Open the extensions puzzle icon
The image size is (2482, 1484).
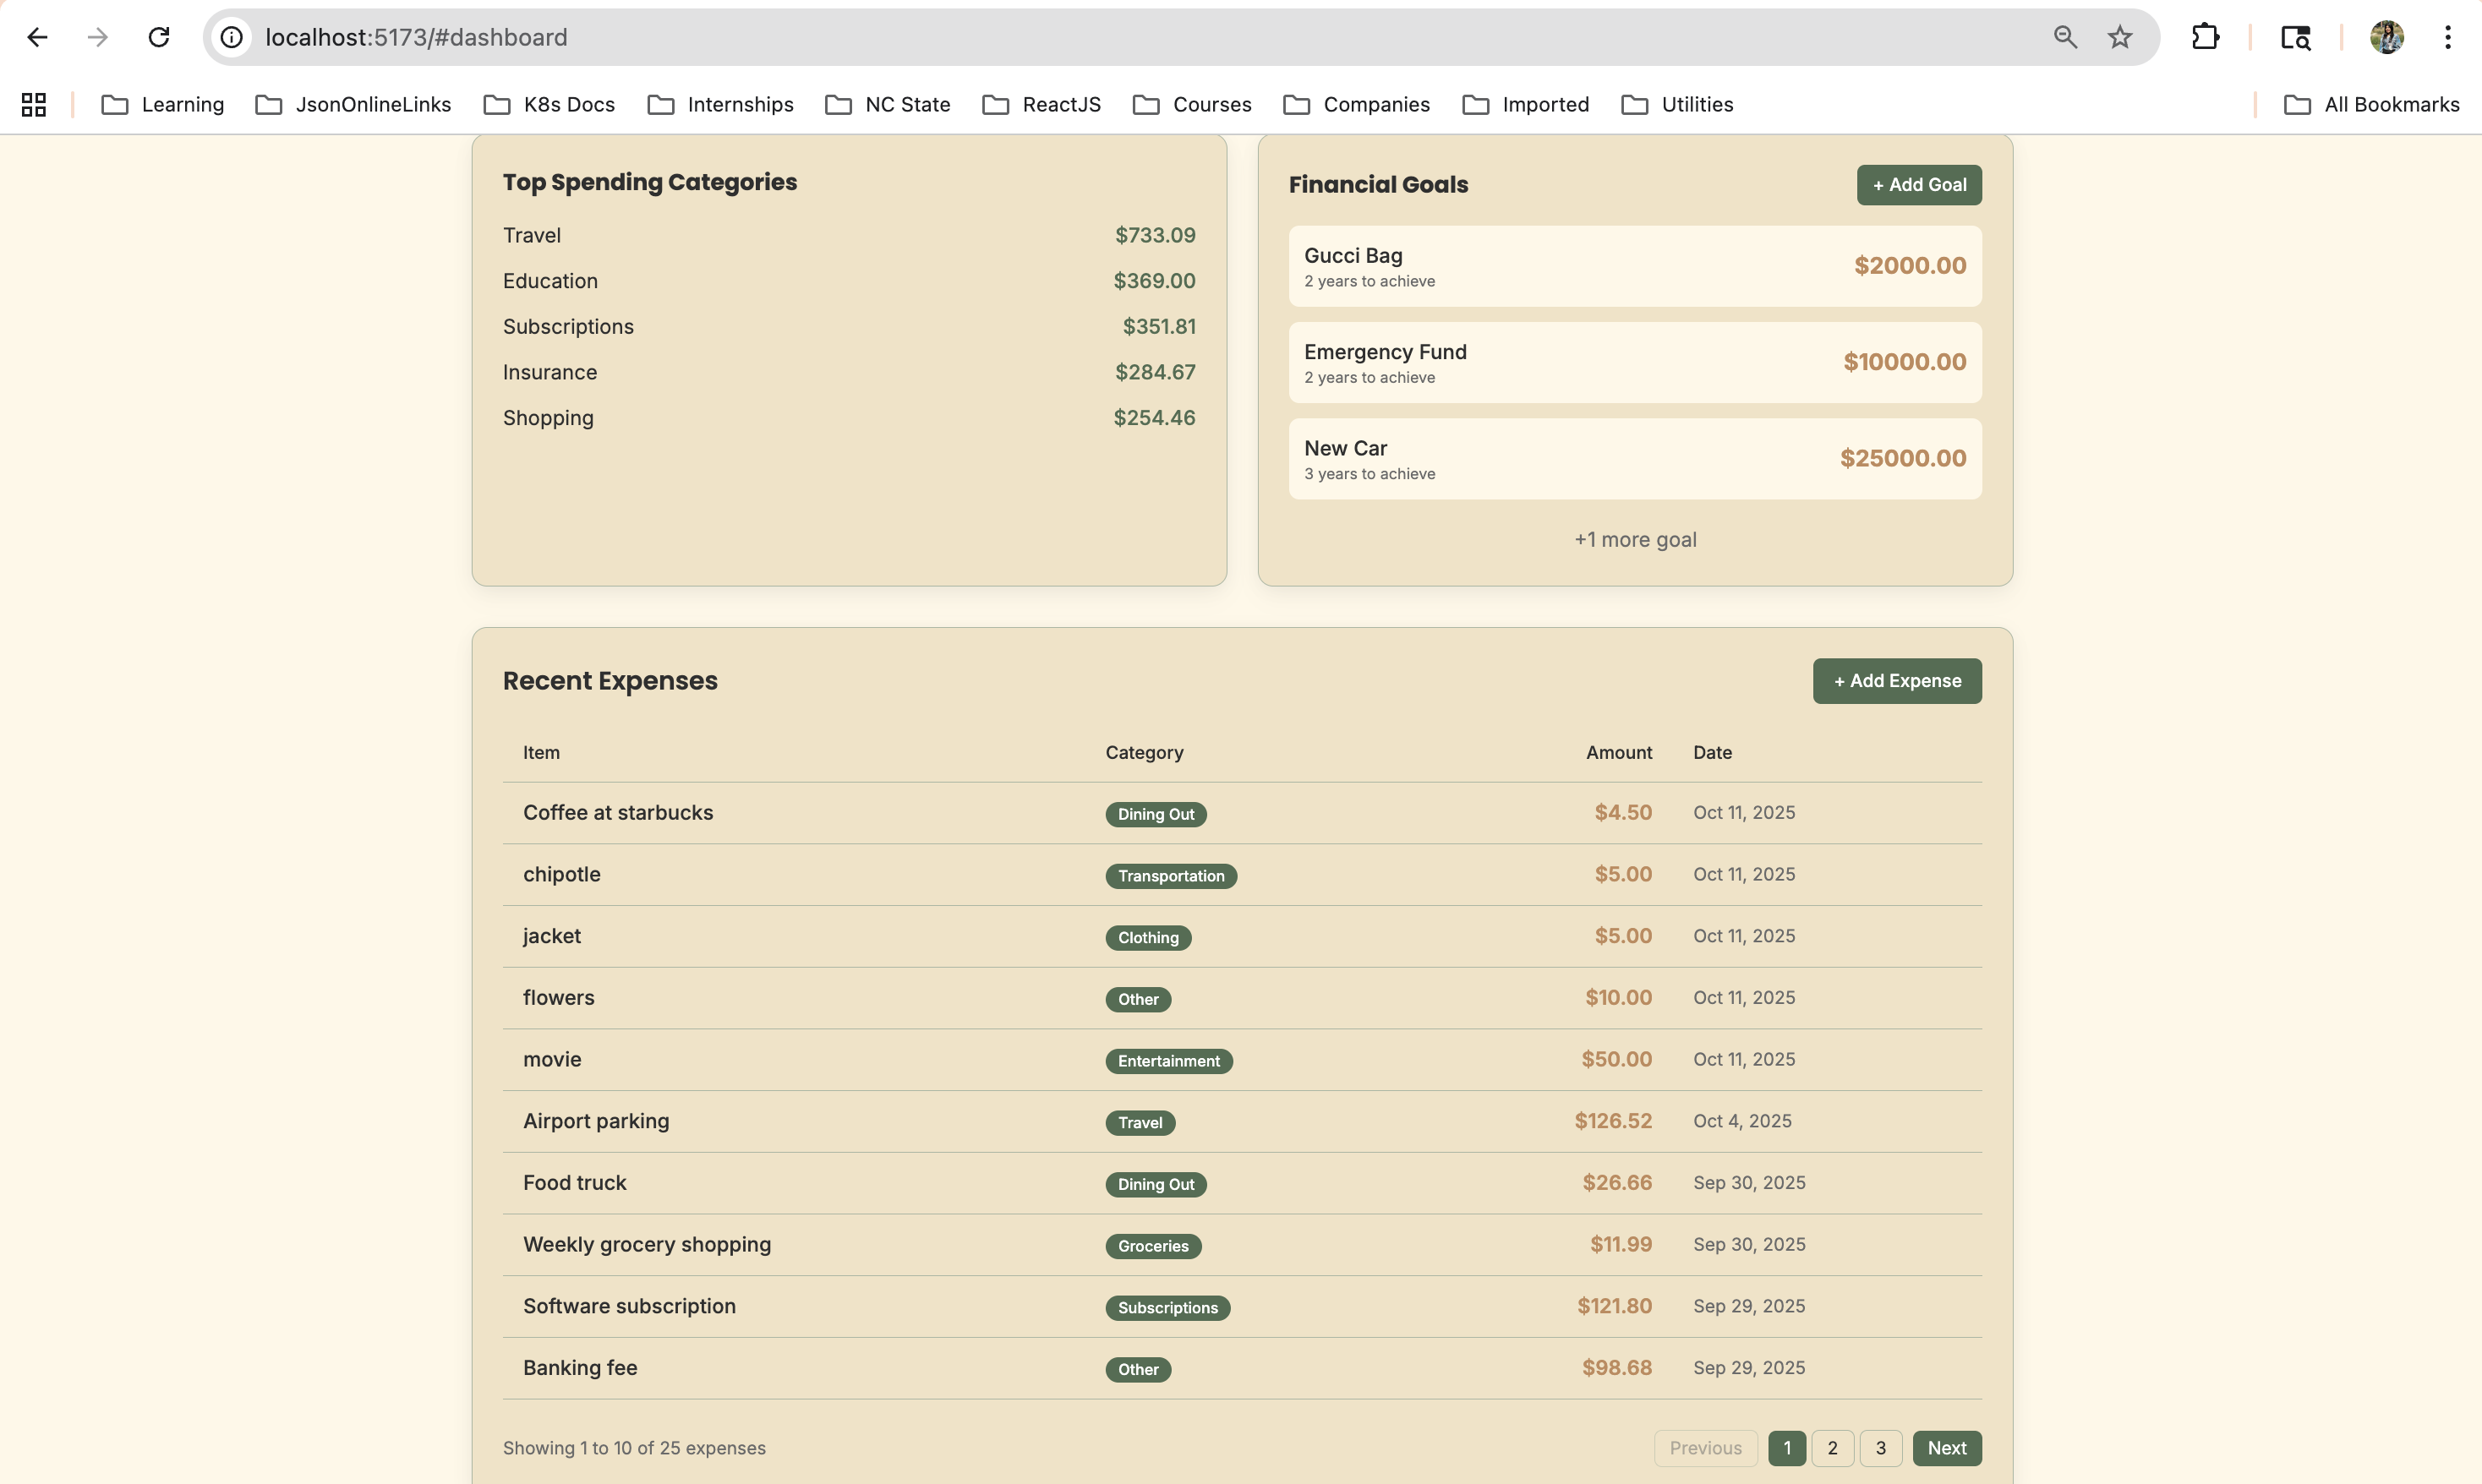(x=2205, y=37)
